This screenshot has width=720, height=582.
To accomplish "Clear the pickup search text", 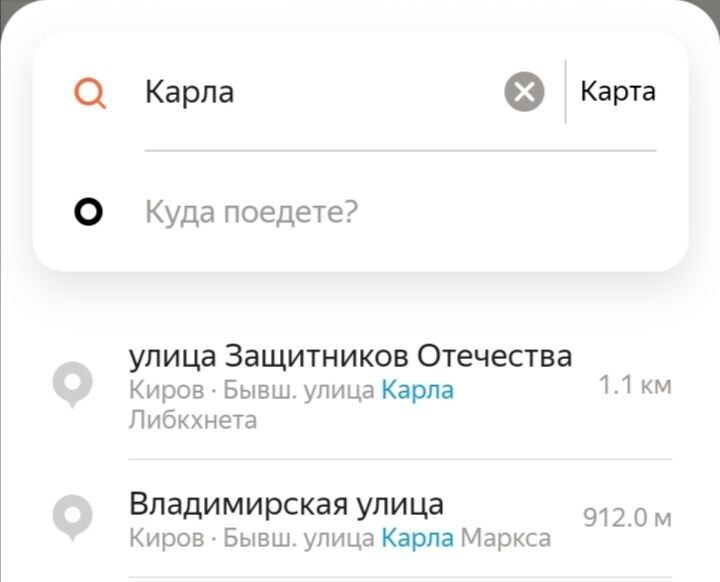I will (x=524, y=93).
